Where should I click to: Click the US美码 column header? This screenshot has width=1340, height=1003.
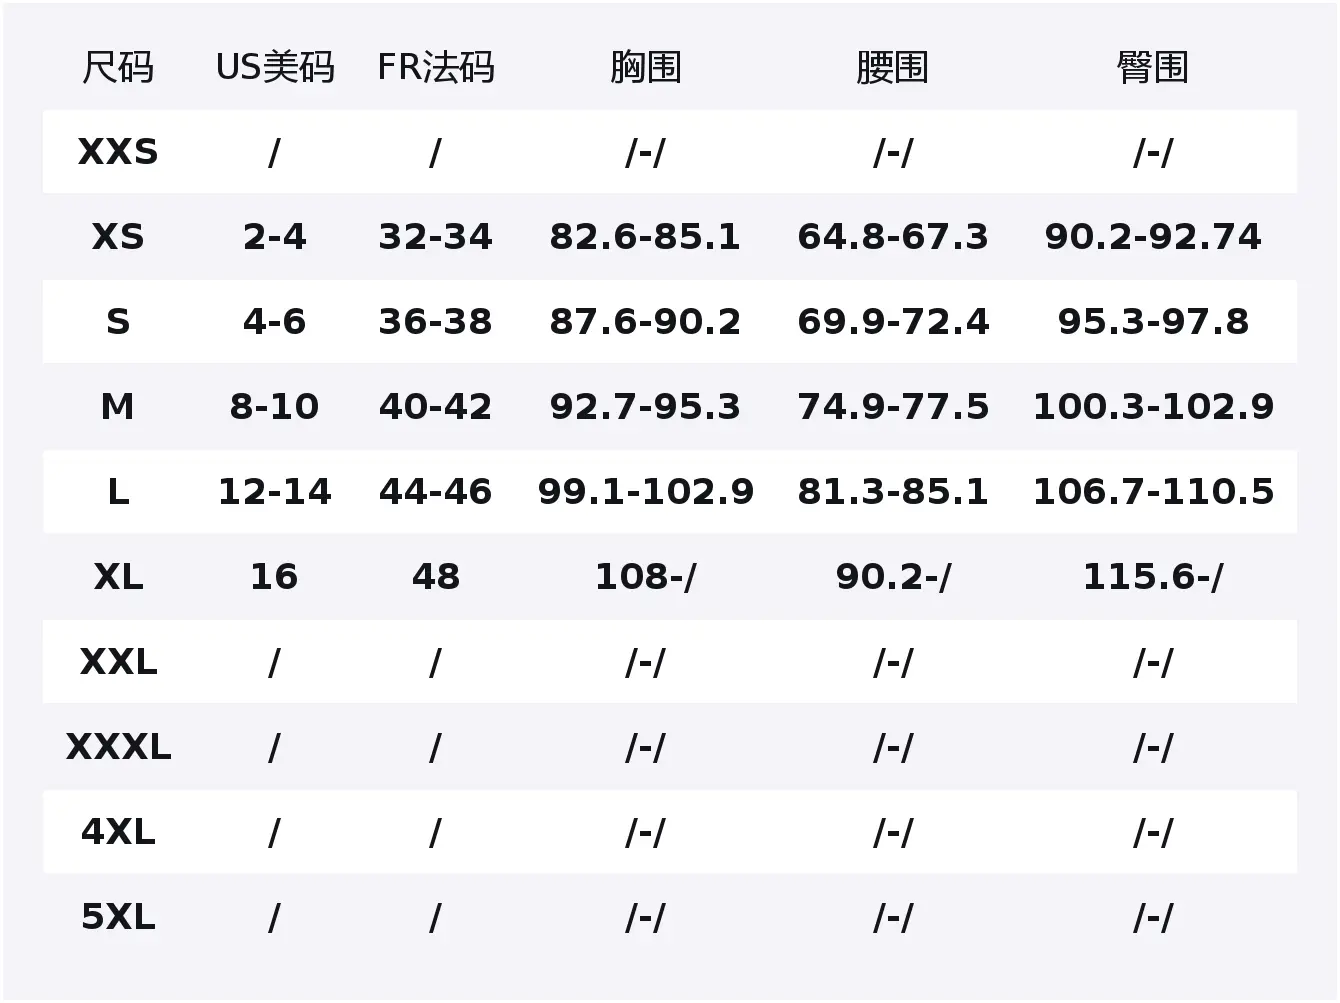click(275, 68)
